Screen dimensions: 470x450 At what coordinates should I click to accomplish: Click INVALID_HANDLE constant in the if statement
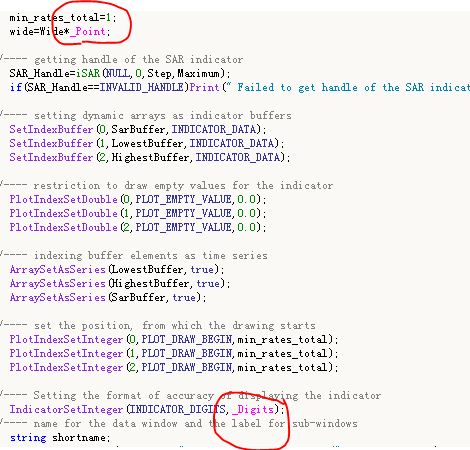(142, 87)
